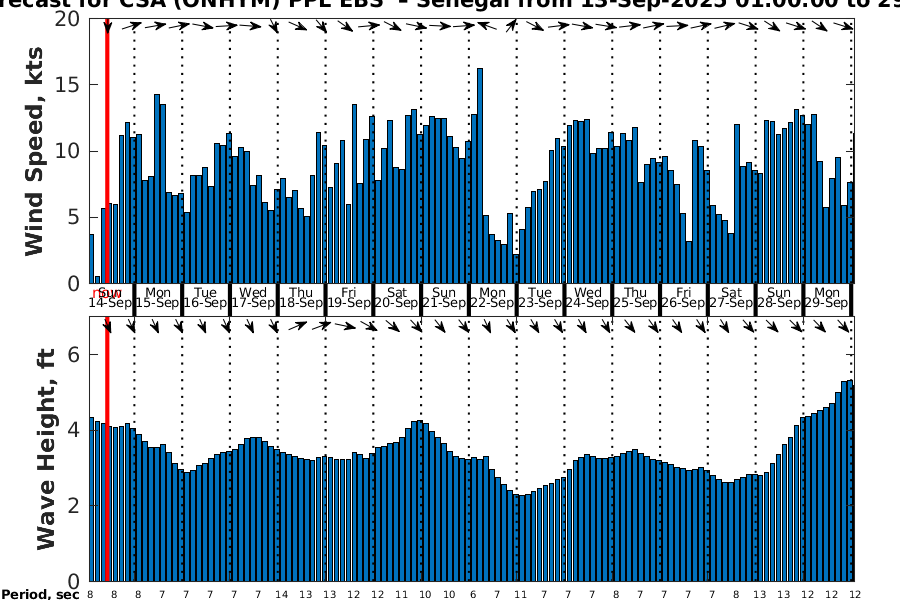Viewport: 900px width, 600px height.
Task: Click wind speed axis tick '20'
Action: (67, 19)
